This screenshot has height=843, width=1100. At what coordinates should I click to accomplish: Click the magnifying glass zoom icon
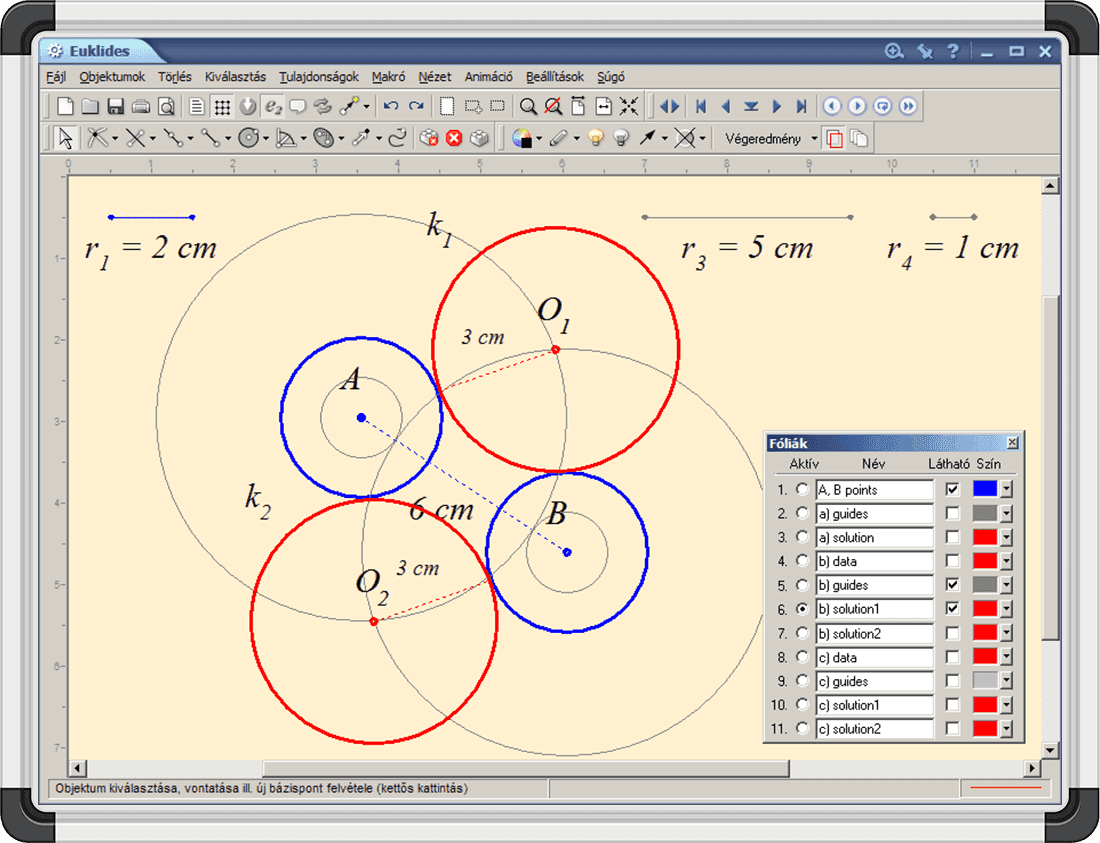527,106
